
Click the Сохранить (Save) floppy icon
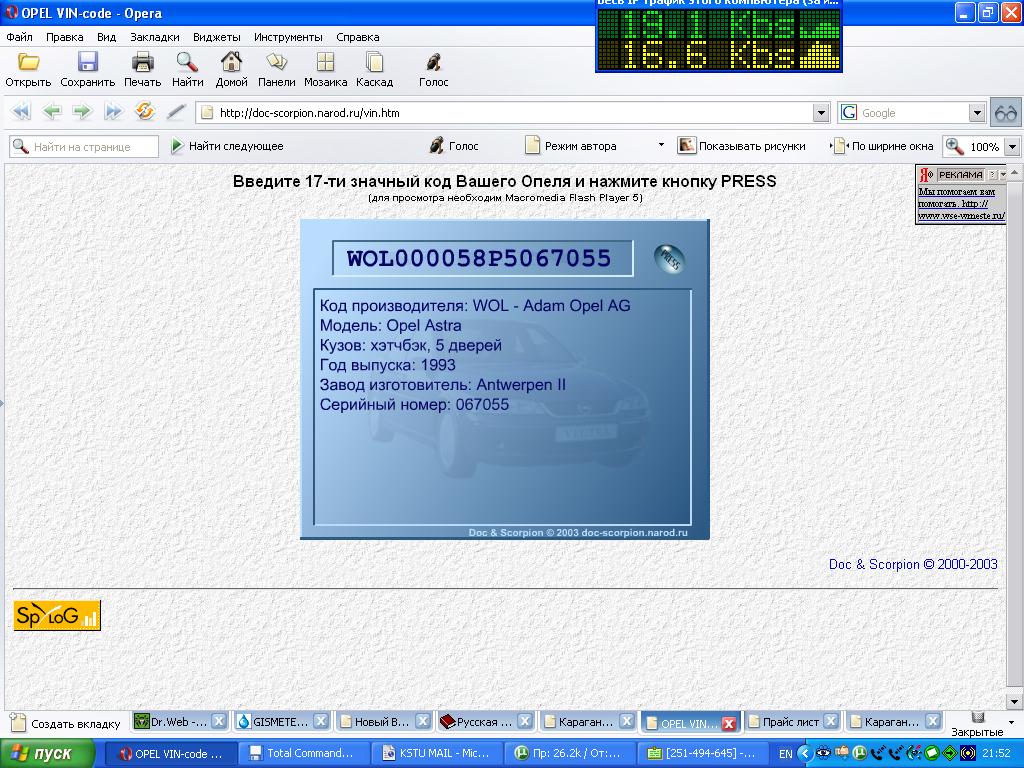point(88,62)
